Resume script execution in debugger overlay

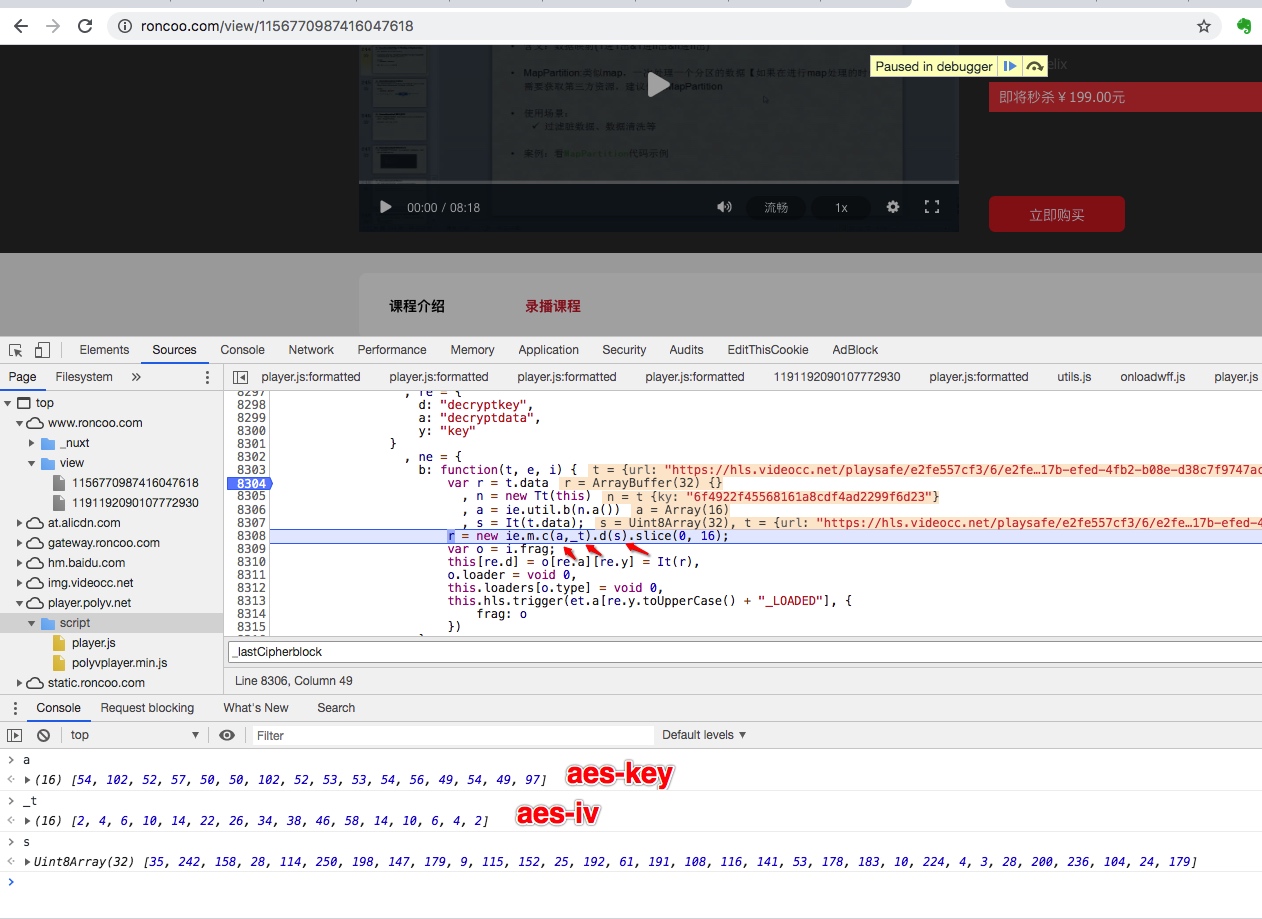click(1010, 66)
